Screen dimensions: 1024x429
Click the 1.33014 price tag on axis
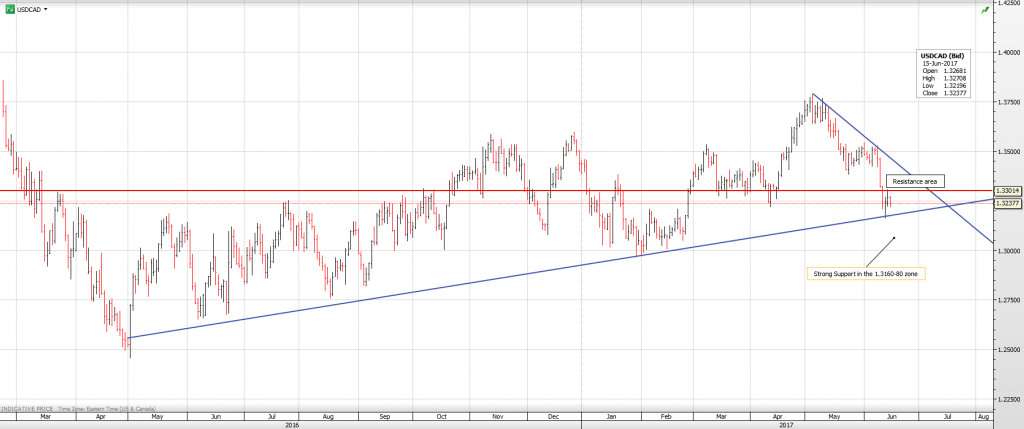[1007, 190]
